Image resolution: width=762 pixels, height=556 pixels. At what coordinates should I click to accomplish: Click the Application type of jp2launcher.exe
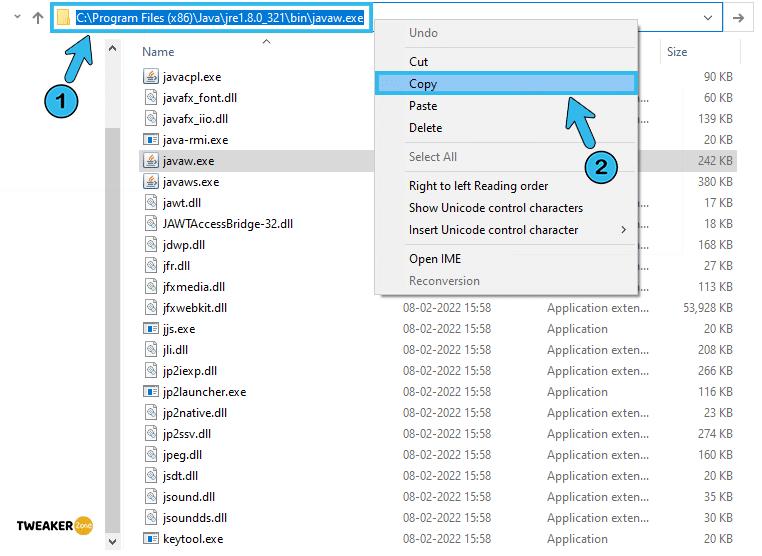[x=577, y=392]
